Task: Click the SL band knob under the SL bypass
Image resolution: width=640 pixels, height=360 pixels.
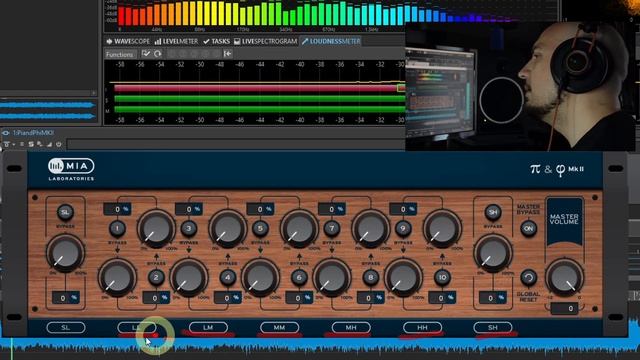Action: tap(65, 254)
